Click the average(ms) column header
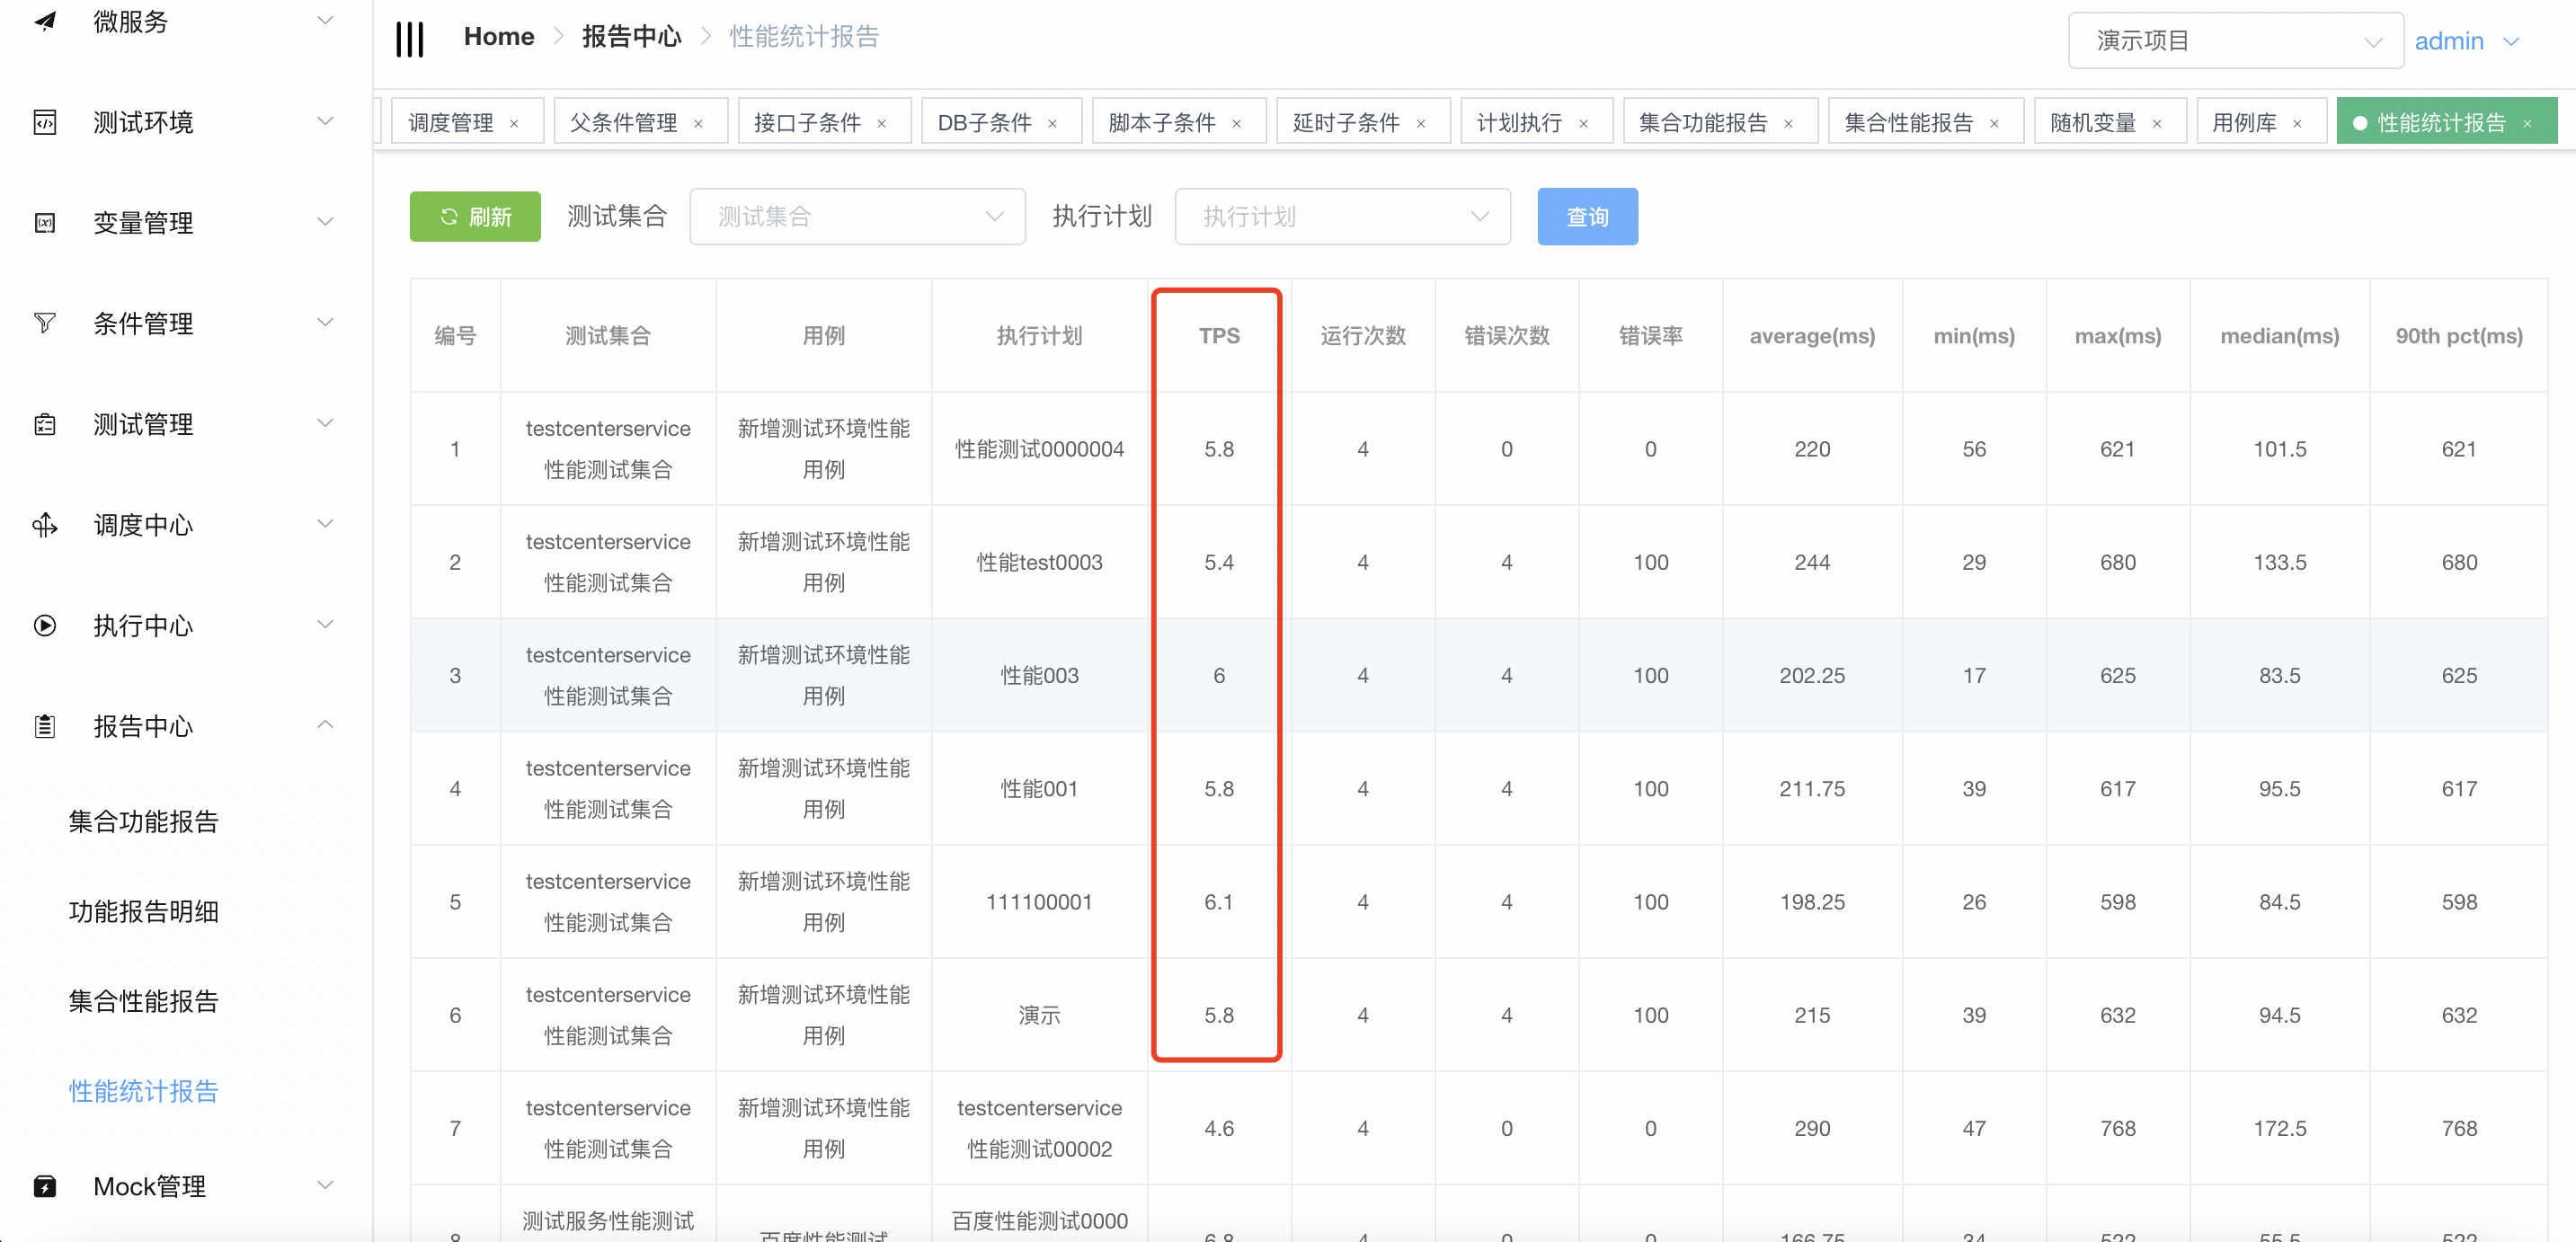This screenshot has width=2576, height=1242. (1811, 336)
